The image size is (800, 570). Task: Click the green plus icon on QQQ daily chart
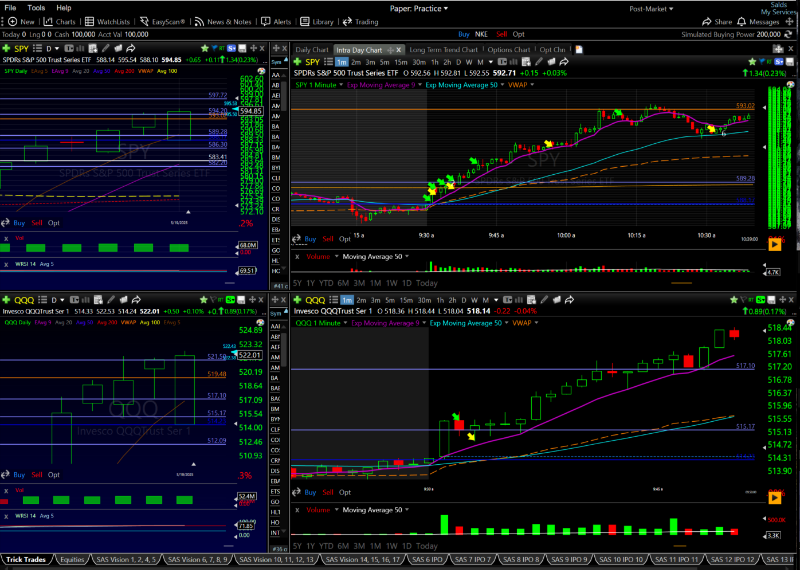click(x=6, y=300)
